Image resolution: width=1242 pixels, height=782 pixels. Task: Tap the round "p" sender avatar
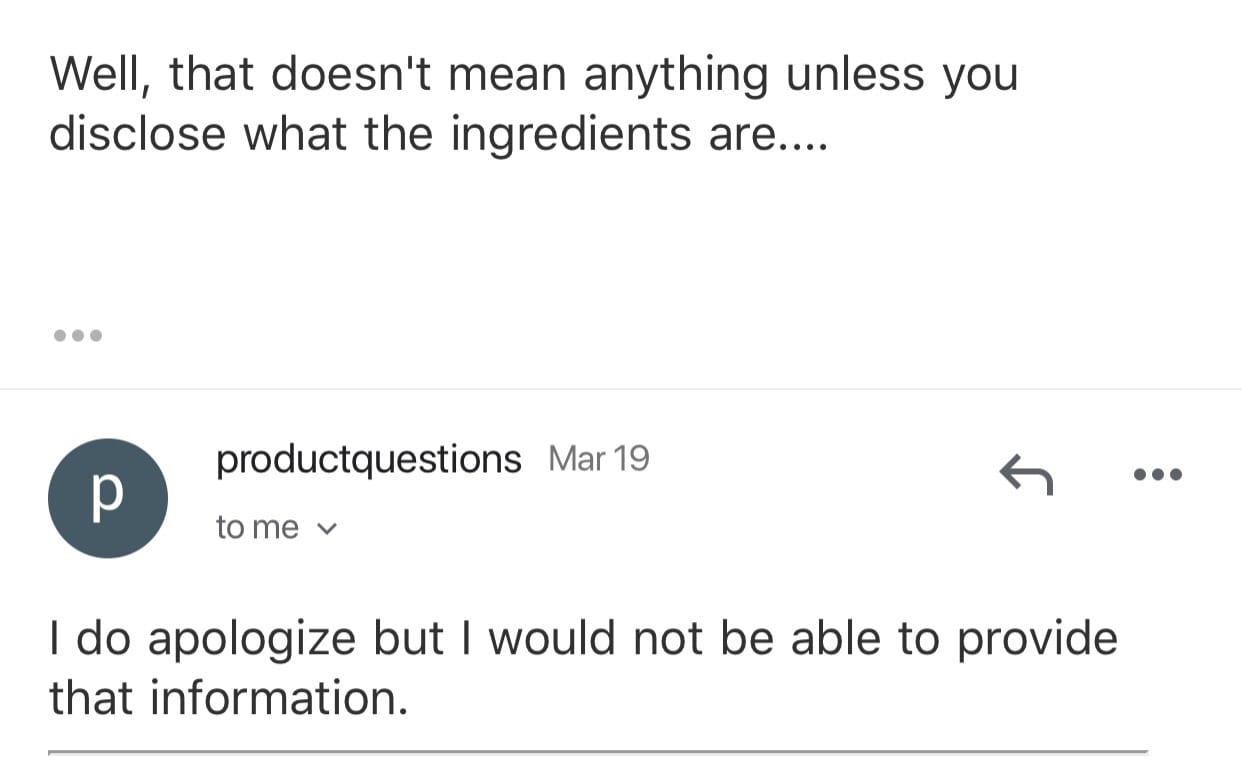tap(108, 498)
